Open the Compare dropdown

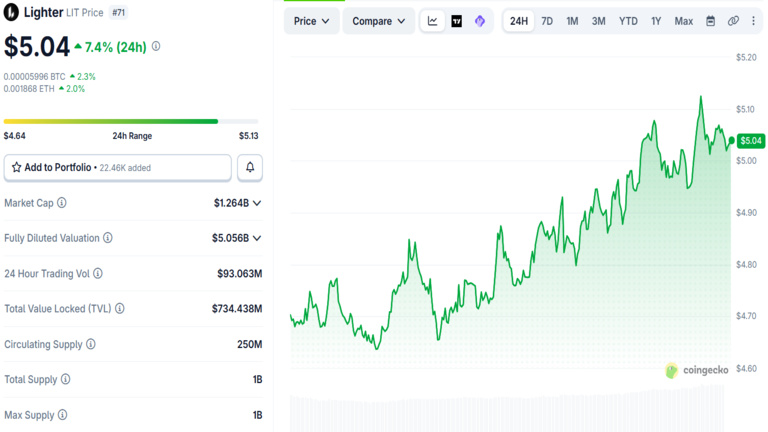tap(379, 21)
